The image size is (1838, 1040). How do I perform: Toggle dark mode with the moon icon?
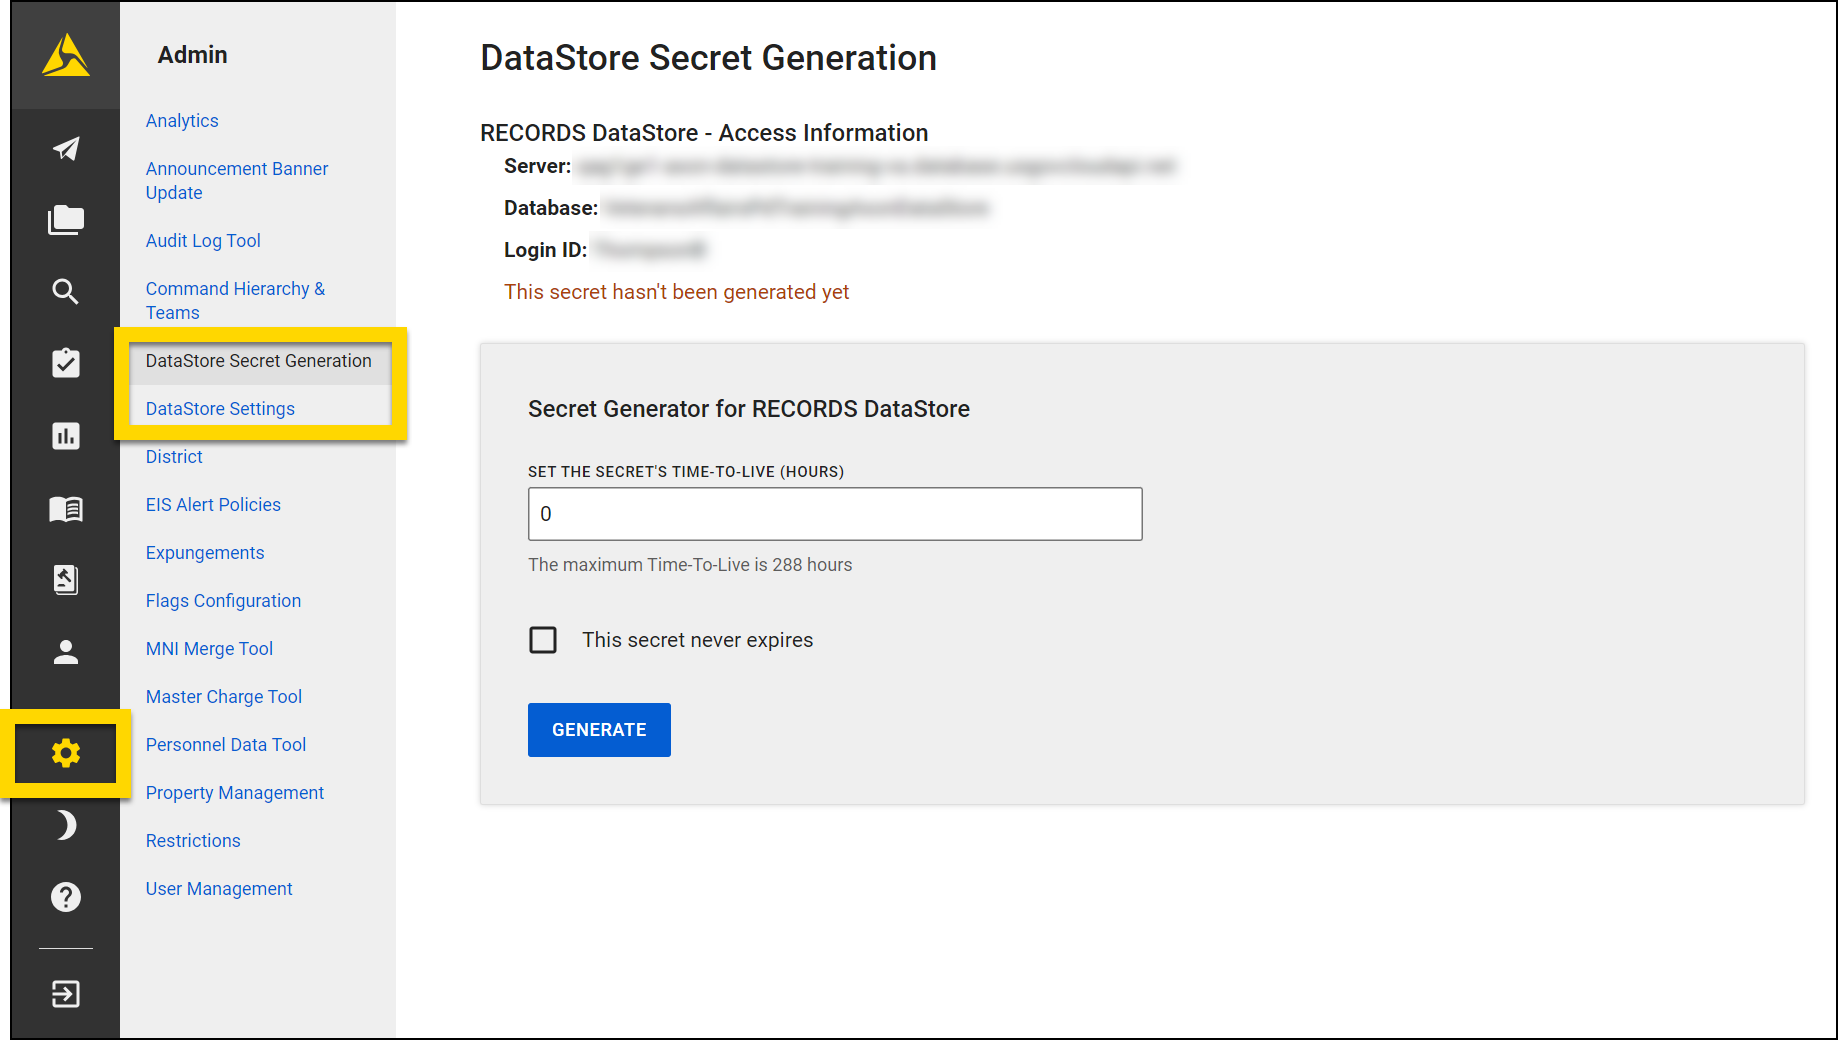coord(66,825)
